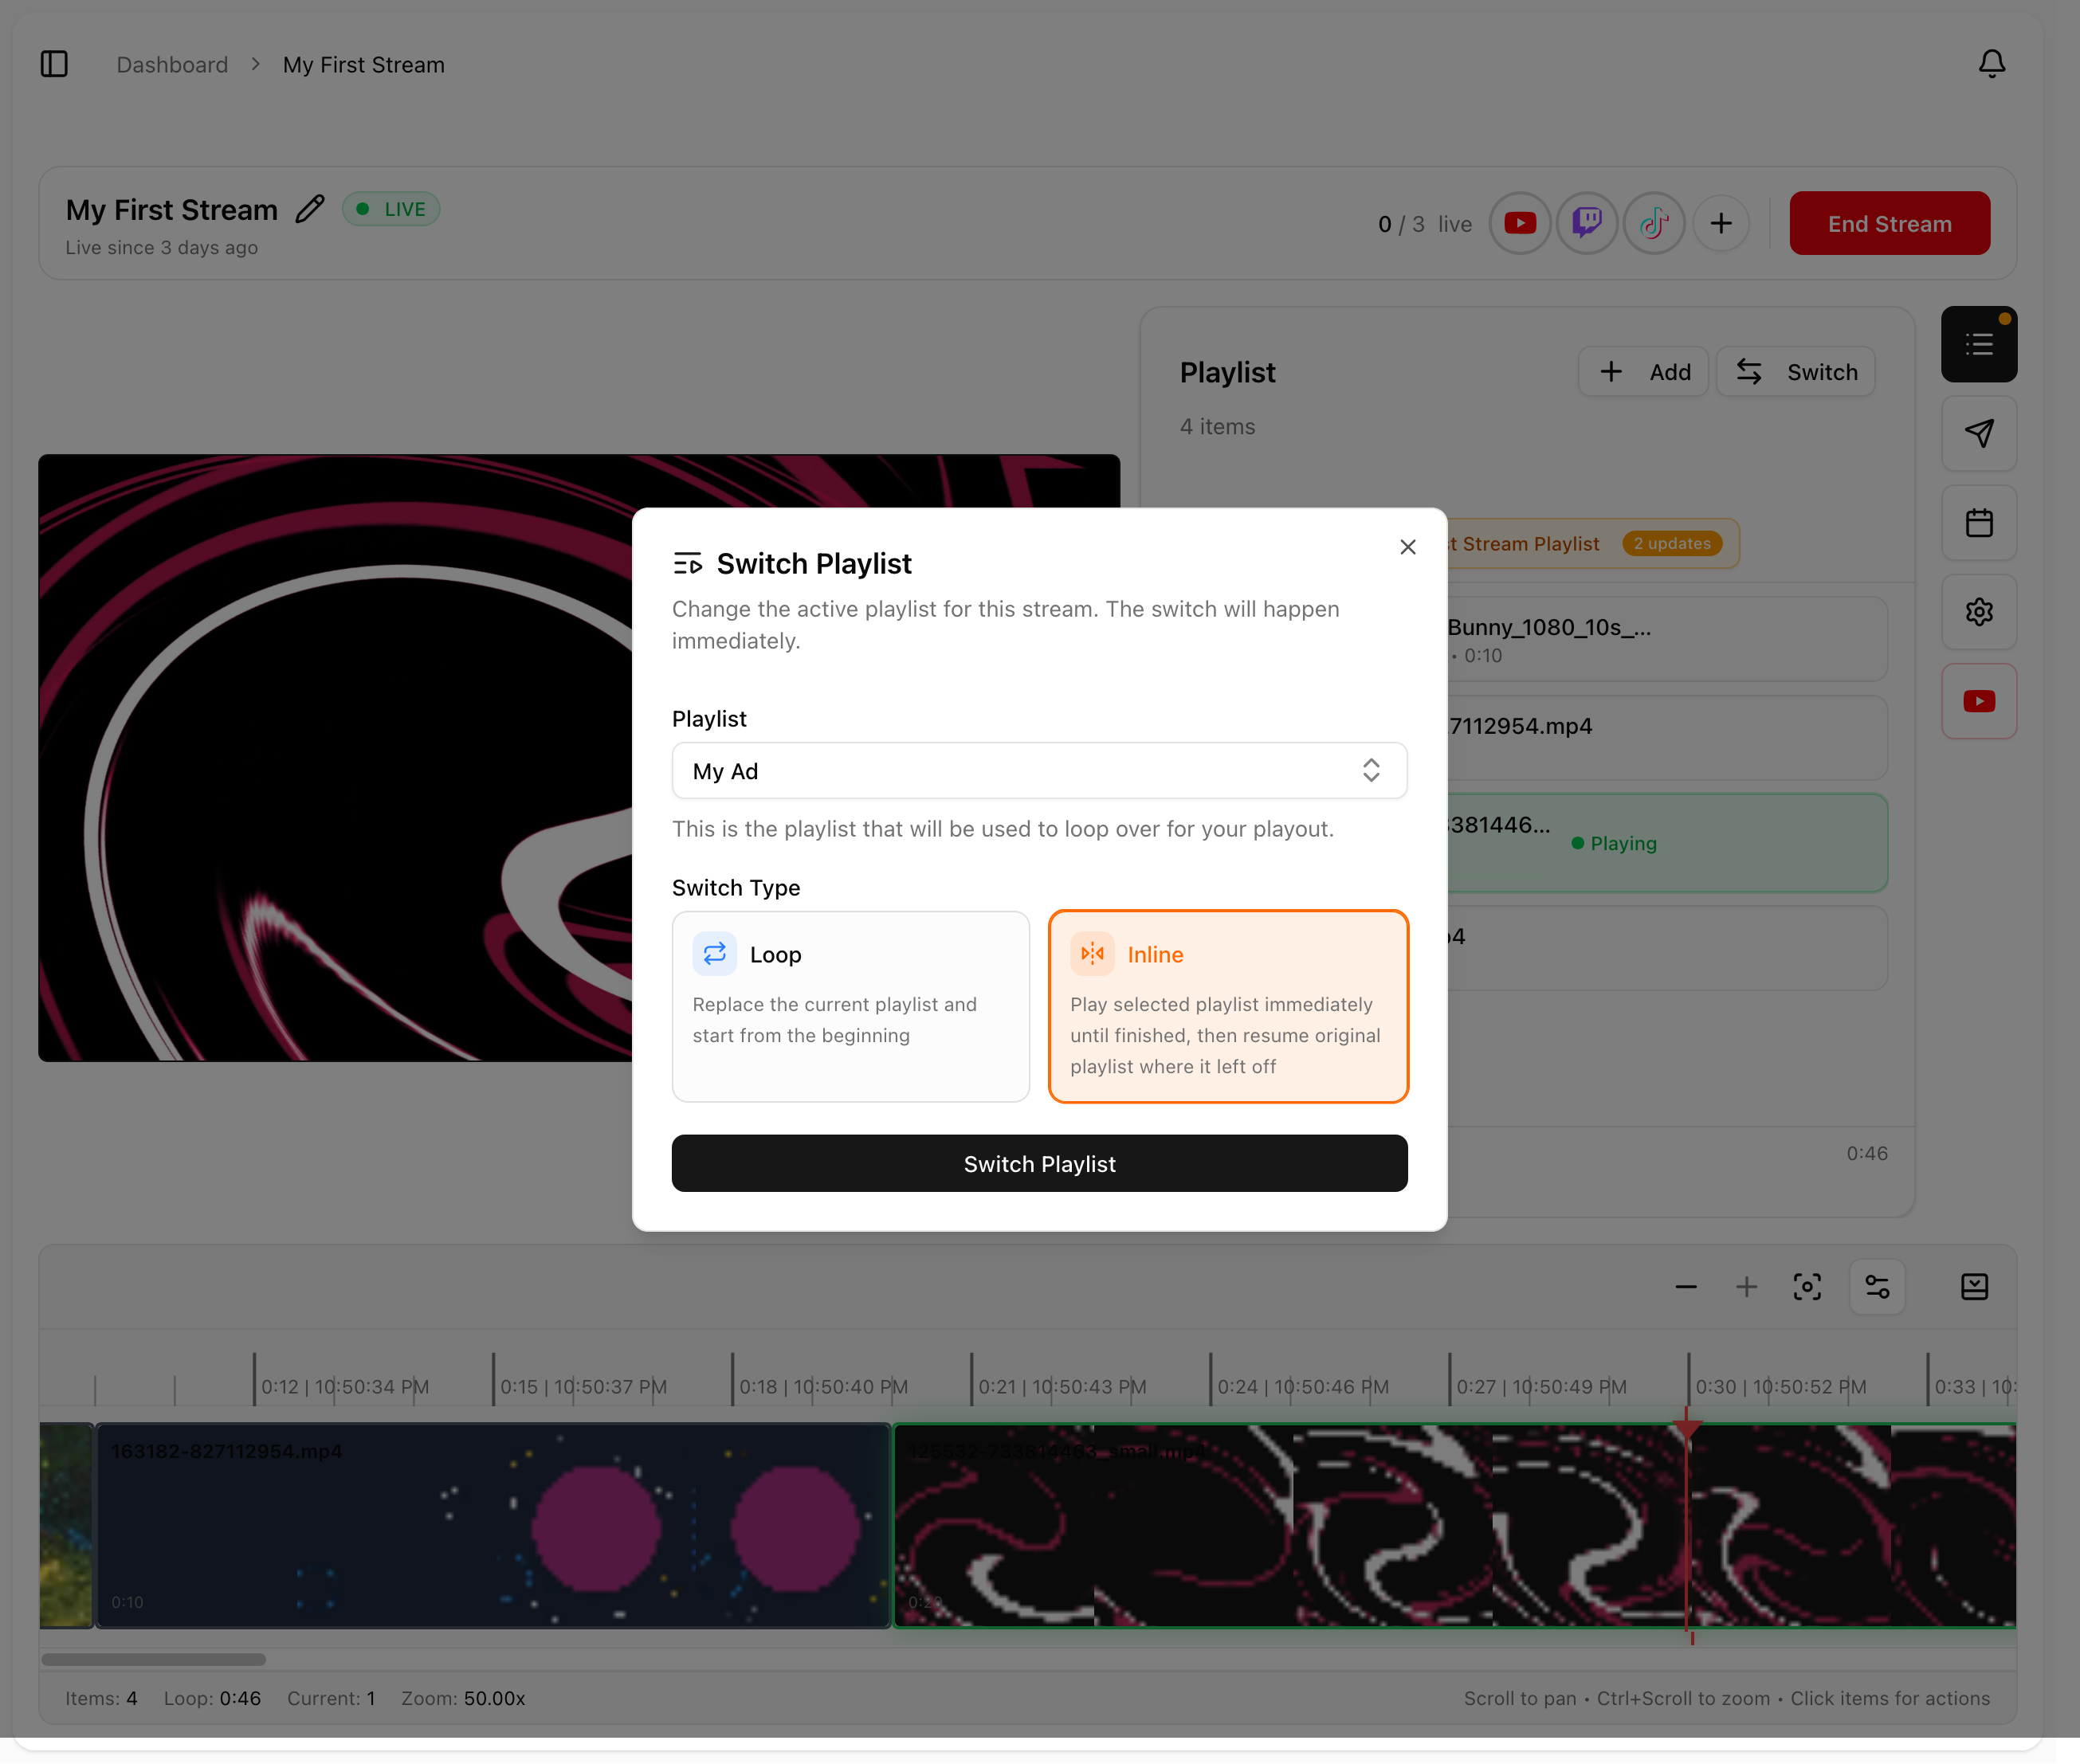Go to Dashboard breadcrumb
Viewport: 2080px width, 1764px height.
172,65
